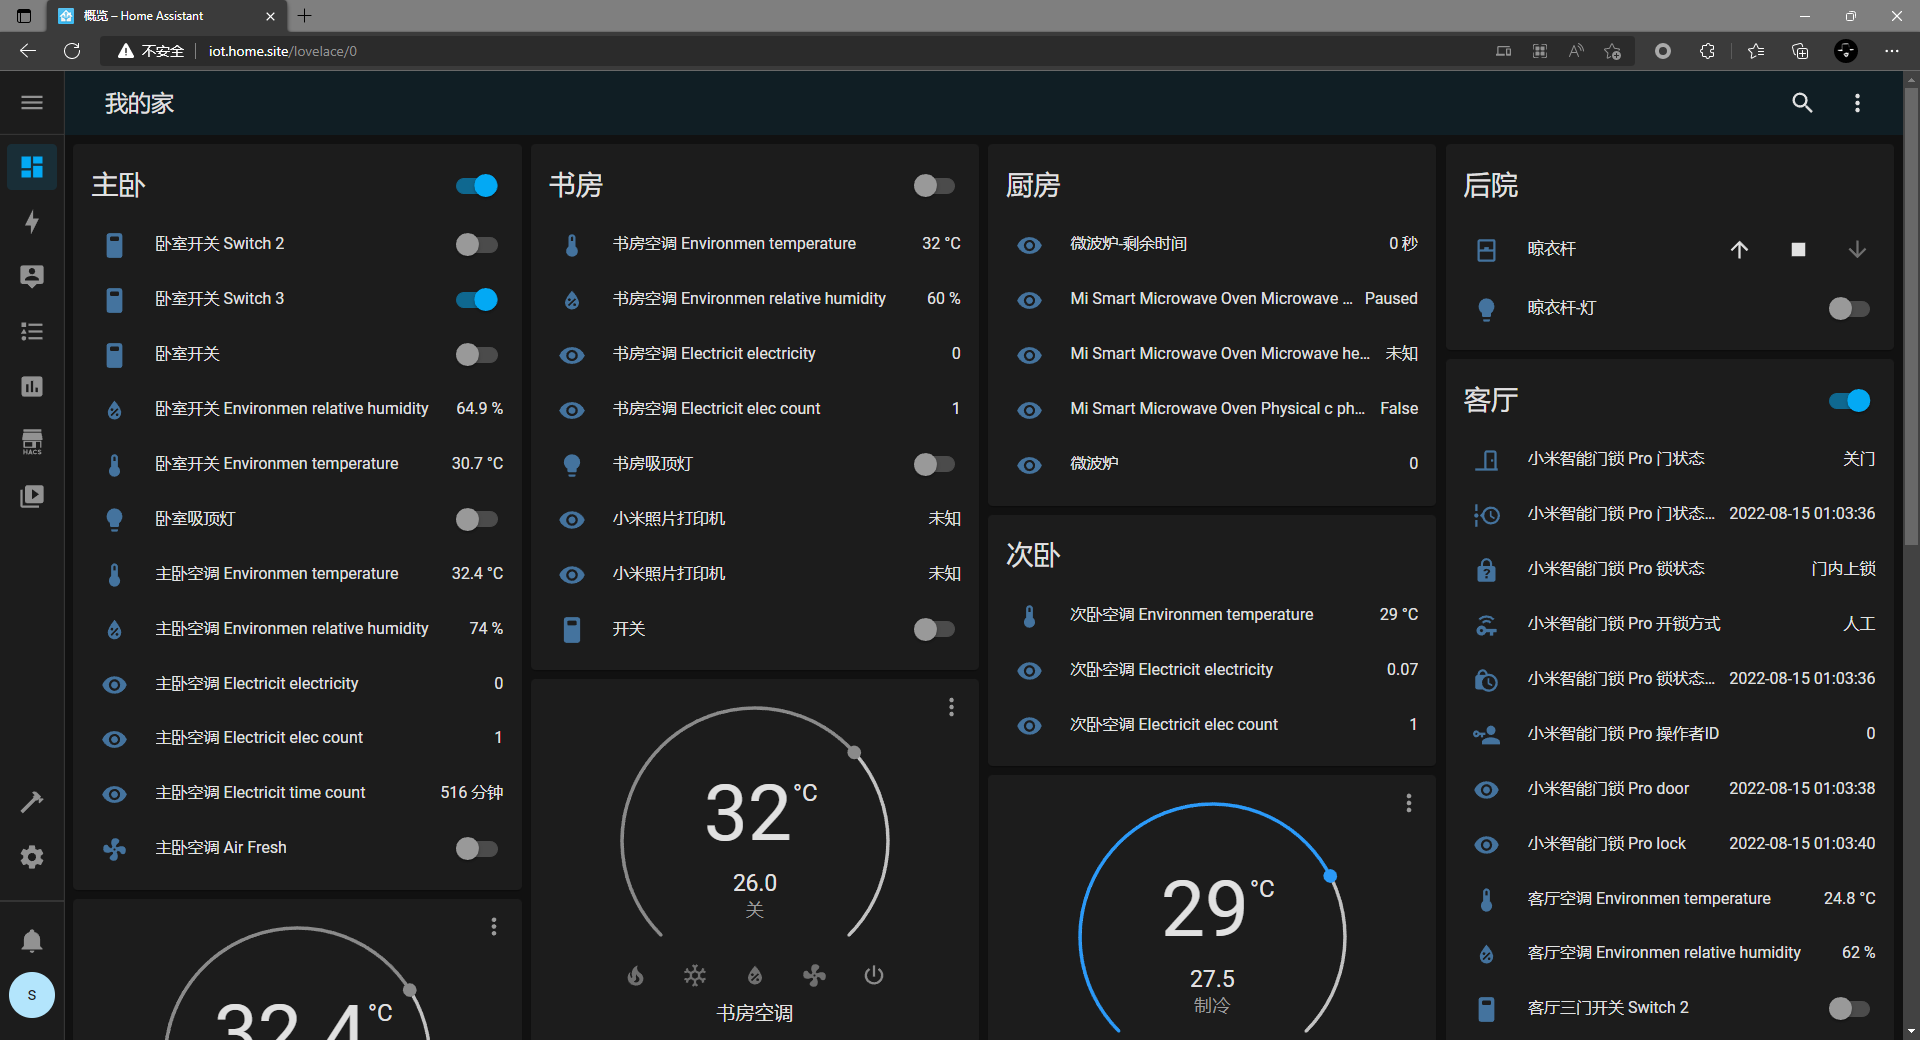Turn off 书房空调 with power icon
Viewport: 1920px width, 1040px height.
pos(874,975)
